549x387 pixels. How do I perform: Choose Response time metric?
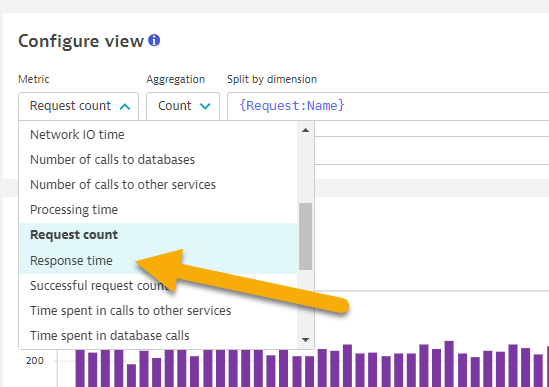[x=71, y=261]
